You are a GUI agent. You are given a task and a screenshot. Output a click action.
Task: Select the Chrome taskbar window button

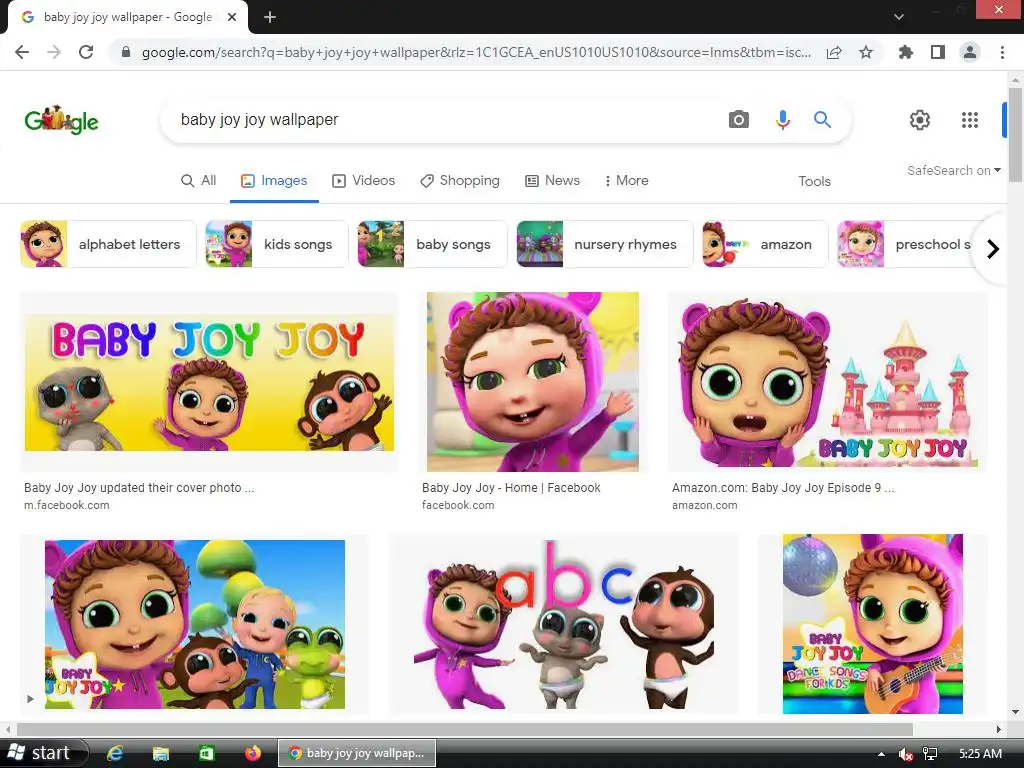(357, 753)
